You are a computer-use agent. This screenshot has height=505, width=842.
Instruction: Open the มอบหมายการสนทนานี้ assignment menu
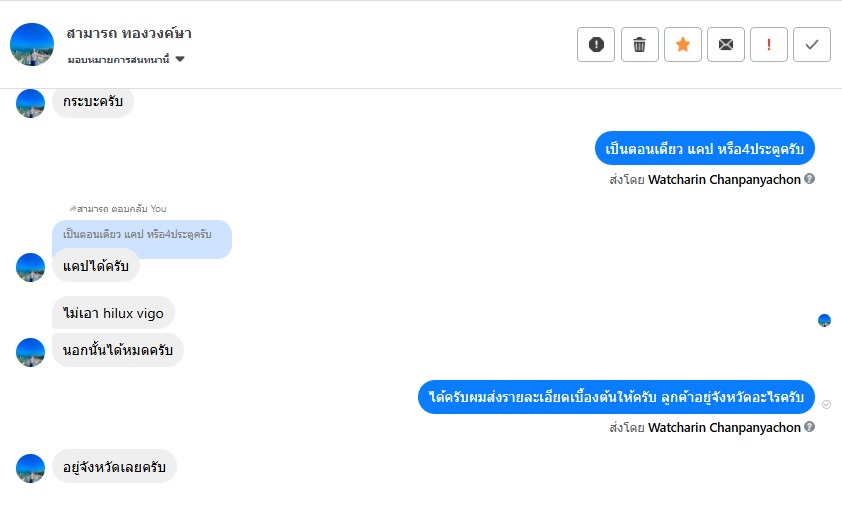coord(120,59)
